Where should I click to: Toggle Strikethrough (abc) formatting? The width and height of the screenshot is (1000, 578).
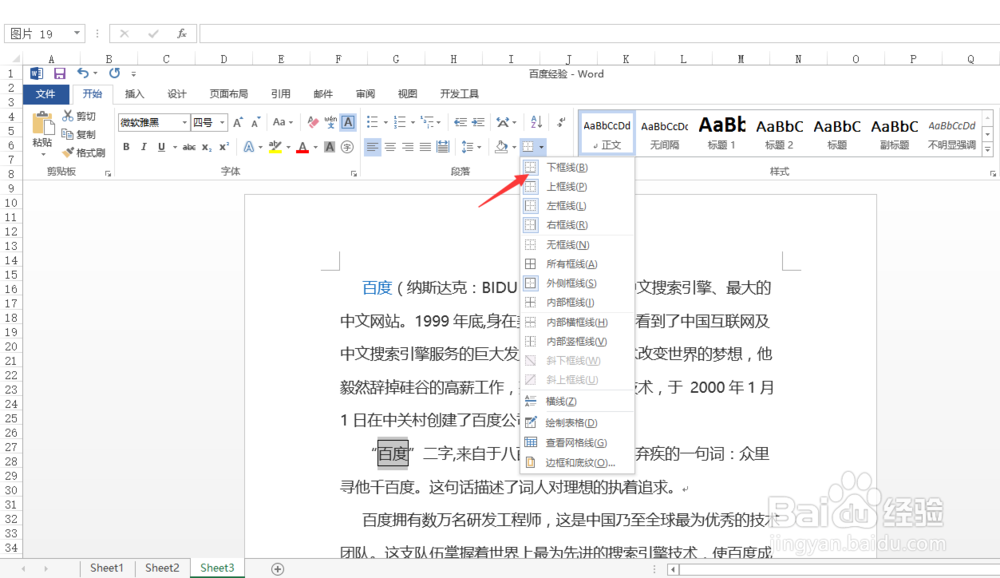tap(189, 147)
